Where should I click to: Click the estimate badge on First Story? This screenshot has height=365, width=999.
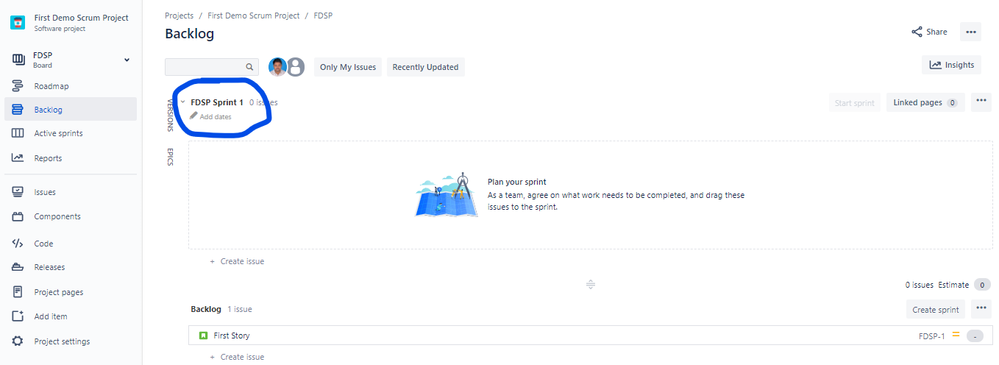[x=975, y=335]
